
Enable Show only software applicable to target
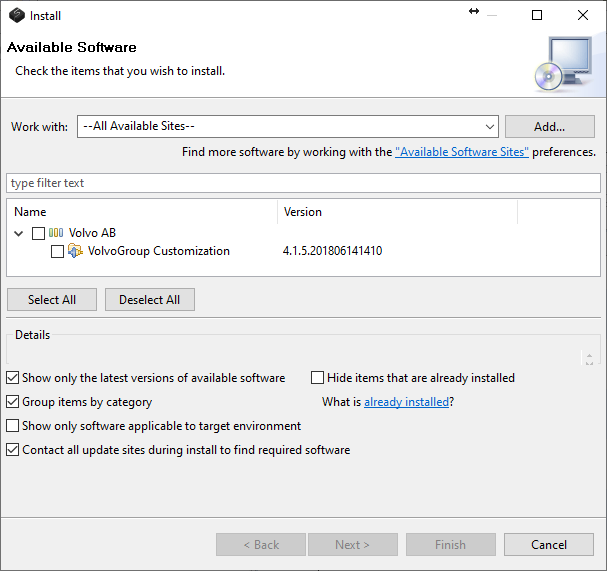tap(13, 426)
